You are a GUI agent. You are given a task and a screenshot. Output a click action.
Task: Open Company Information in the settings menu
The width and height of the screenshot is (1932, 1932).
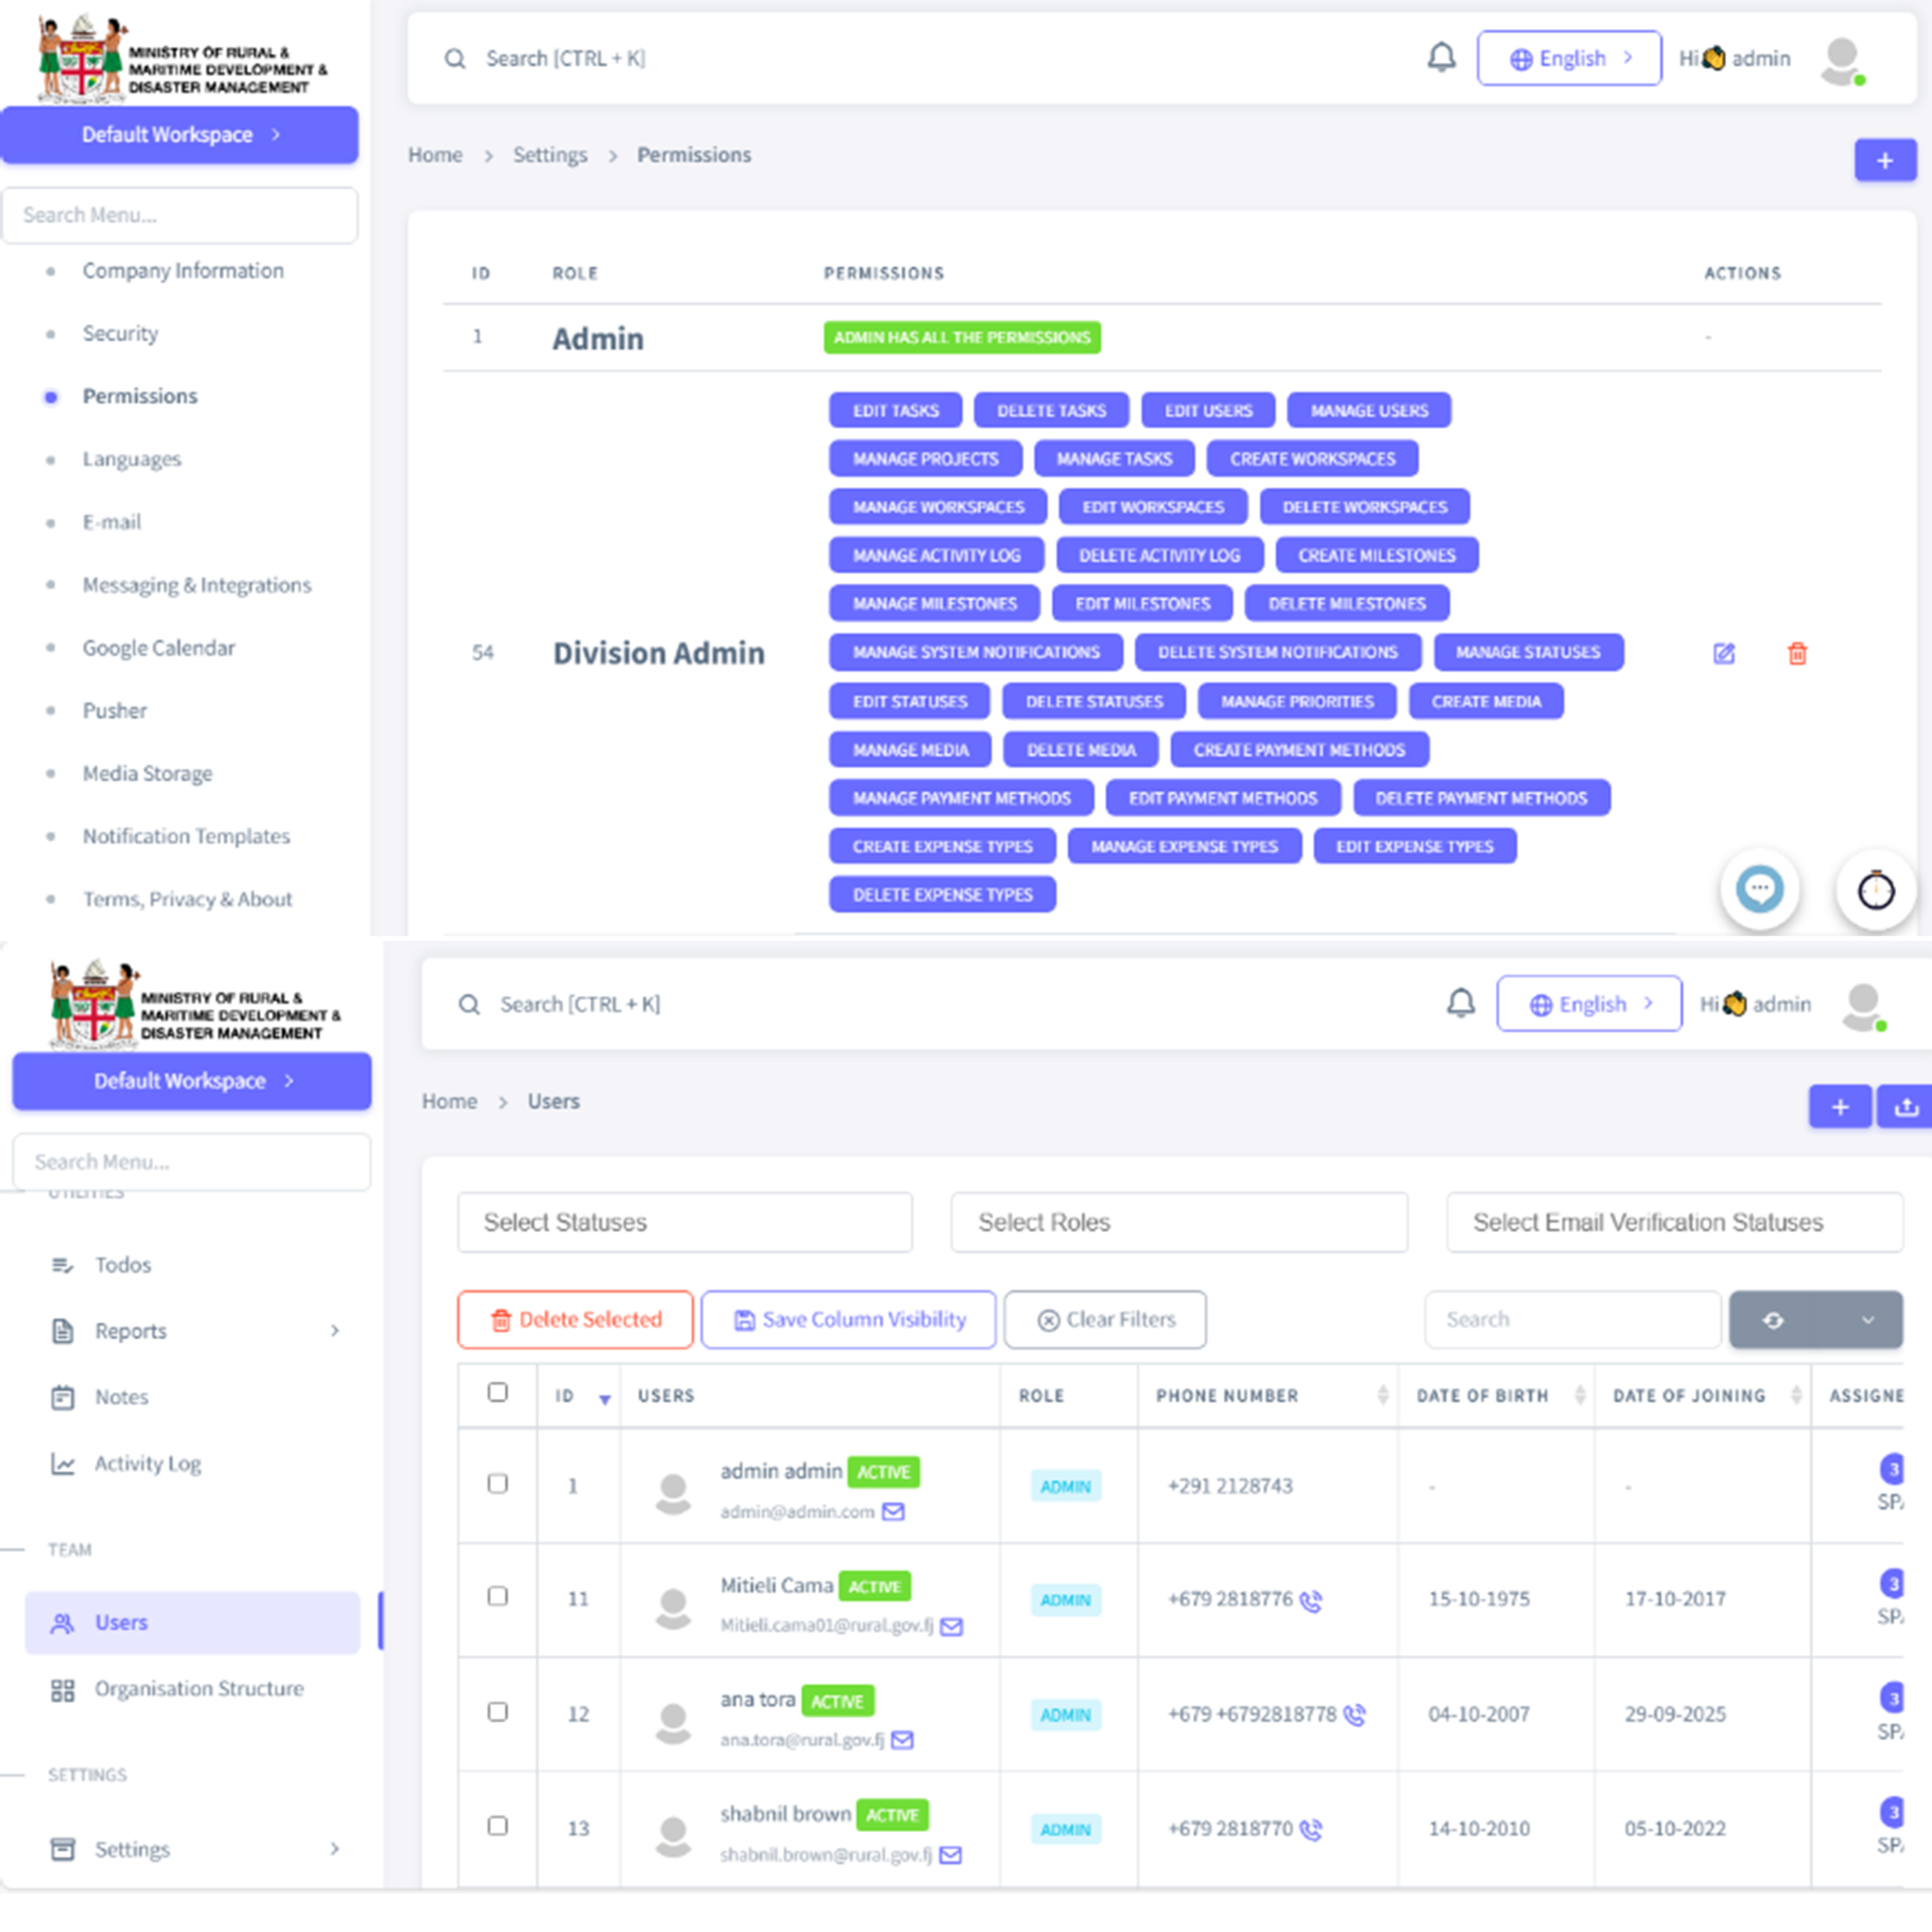click(x=183, y=271)
